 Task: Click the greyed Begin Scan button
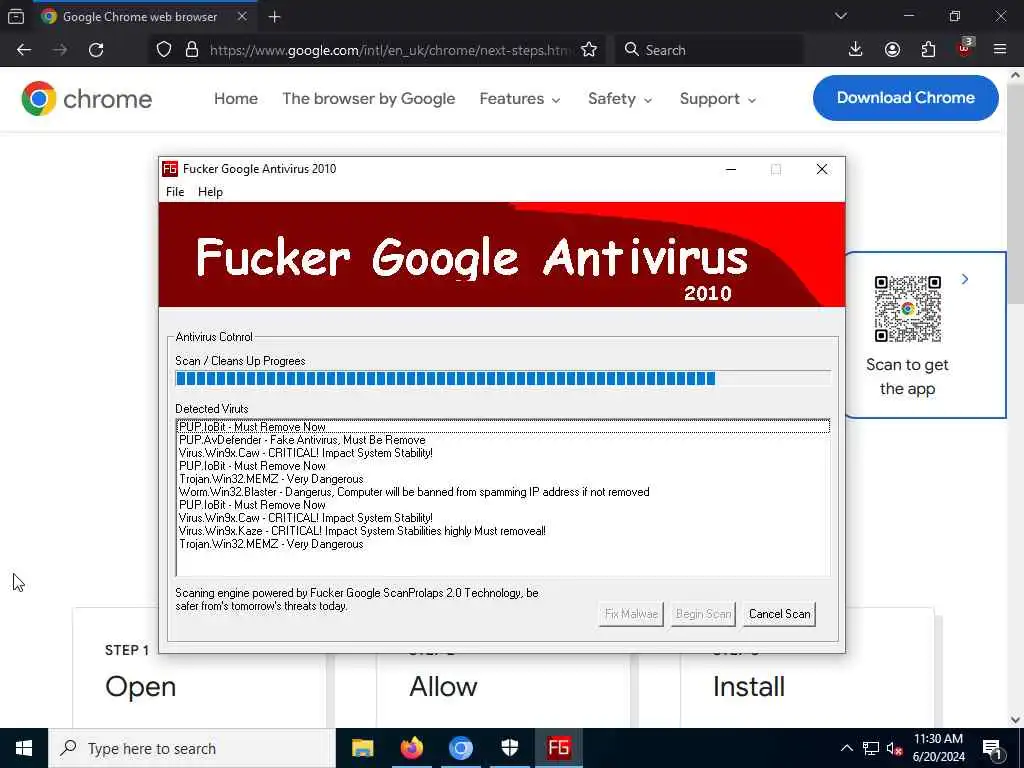703,614
